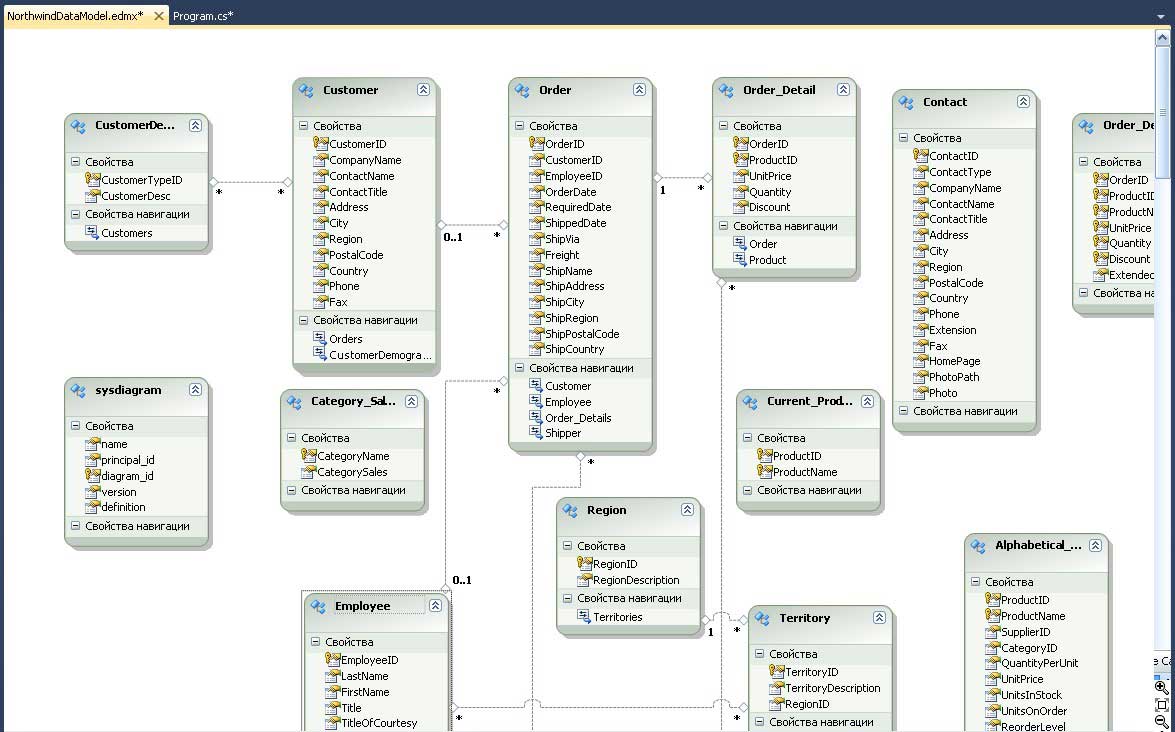Screen dimensions: 1175x732
Task: Collapse the CustomerDe... entity box
Action: pyautogui.click(x=196, y=126)
